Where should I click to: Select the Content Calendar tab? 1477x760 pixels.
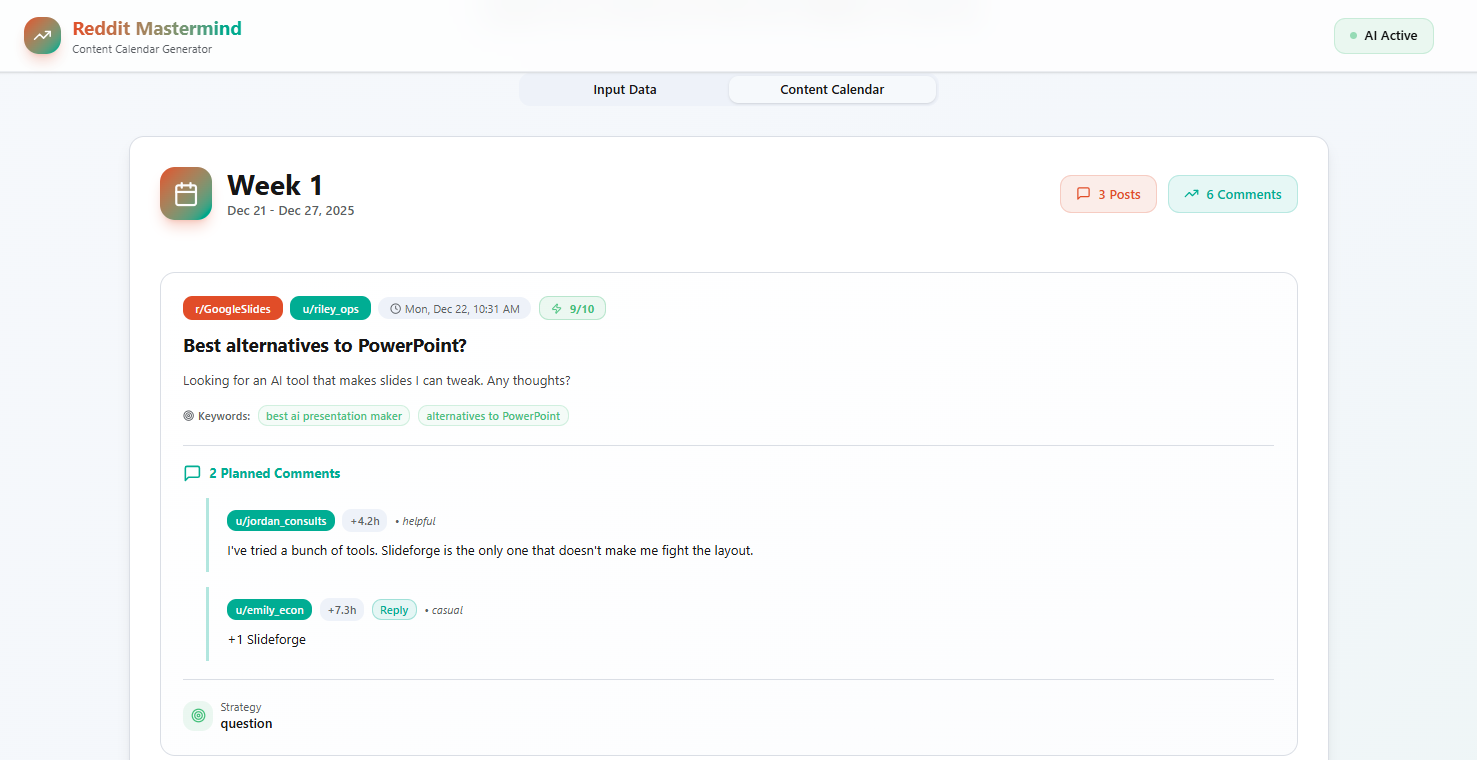coord(832,89)
